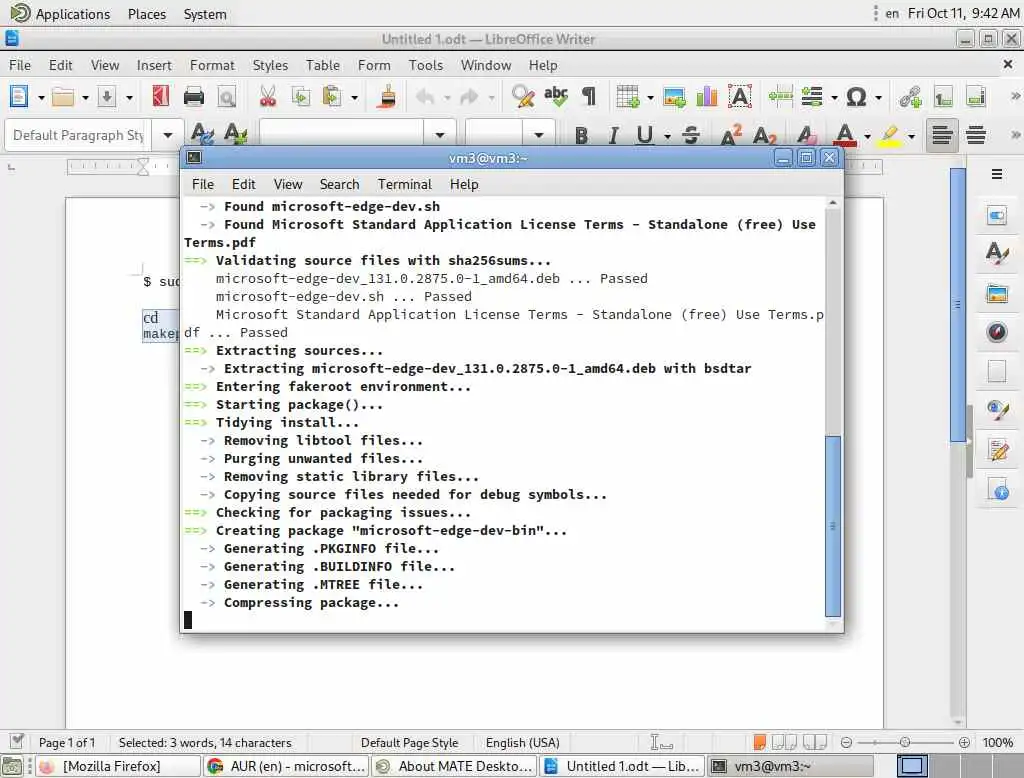The width and height of the screenshot is (1024, 778).
Task: Click the Insert Chart icon
Action: [x=707, y=97]
